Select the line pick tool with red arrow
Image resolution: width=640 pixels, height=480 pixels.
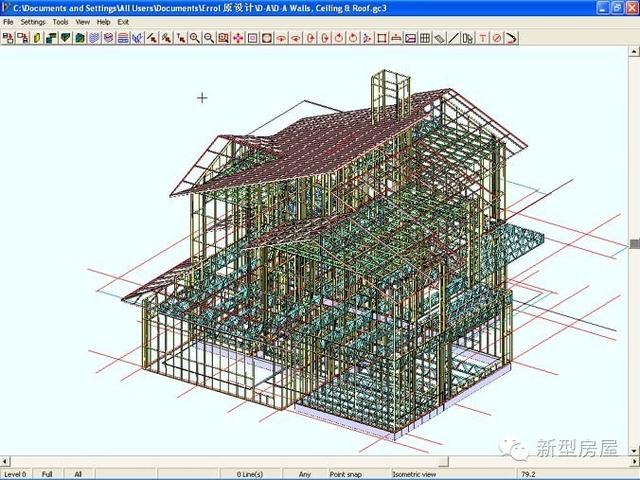pos(152,38)
